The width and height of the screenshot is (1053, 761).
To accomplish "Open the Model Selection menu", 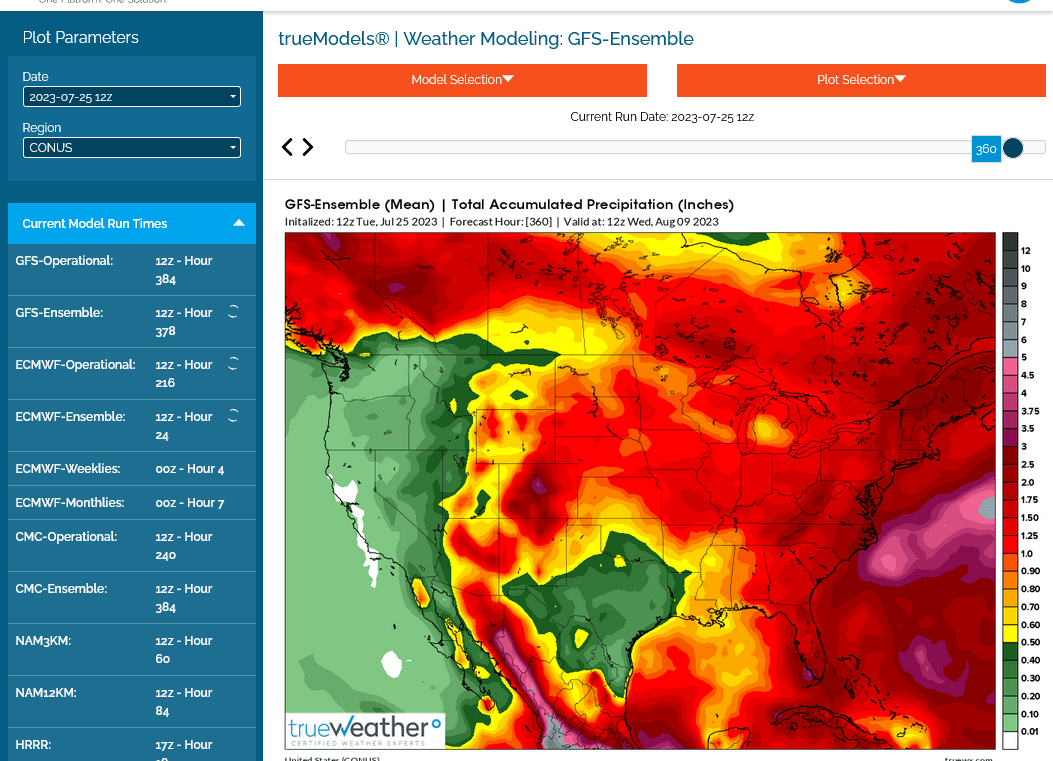I will pyautogui.click(x=462, y=80).
